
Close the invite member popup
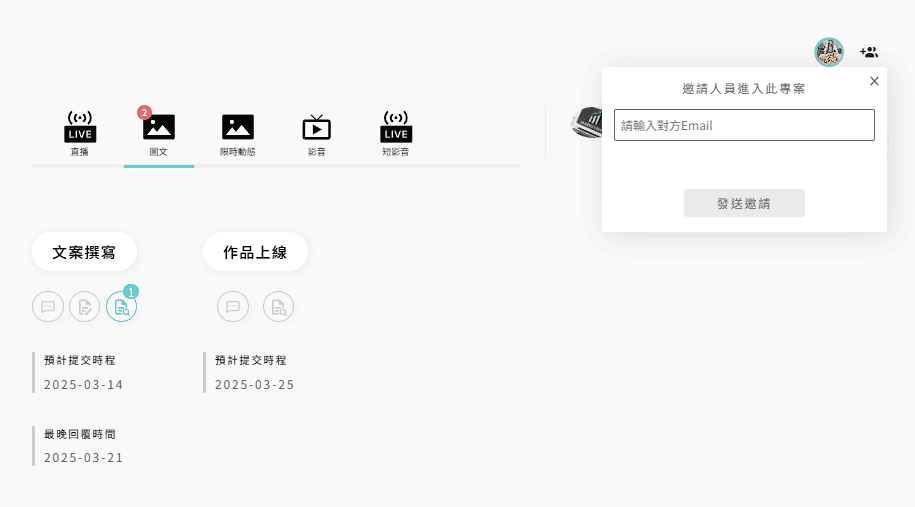(874, 81)
